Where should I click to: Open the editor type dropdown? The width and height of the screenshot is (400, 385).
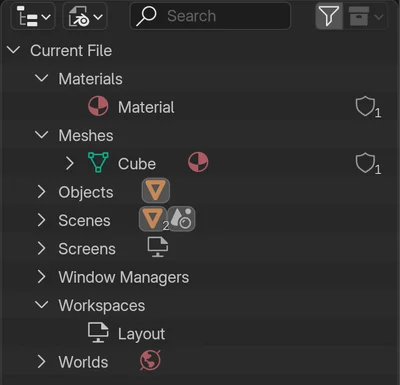coord(33,16)
